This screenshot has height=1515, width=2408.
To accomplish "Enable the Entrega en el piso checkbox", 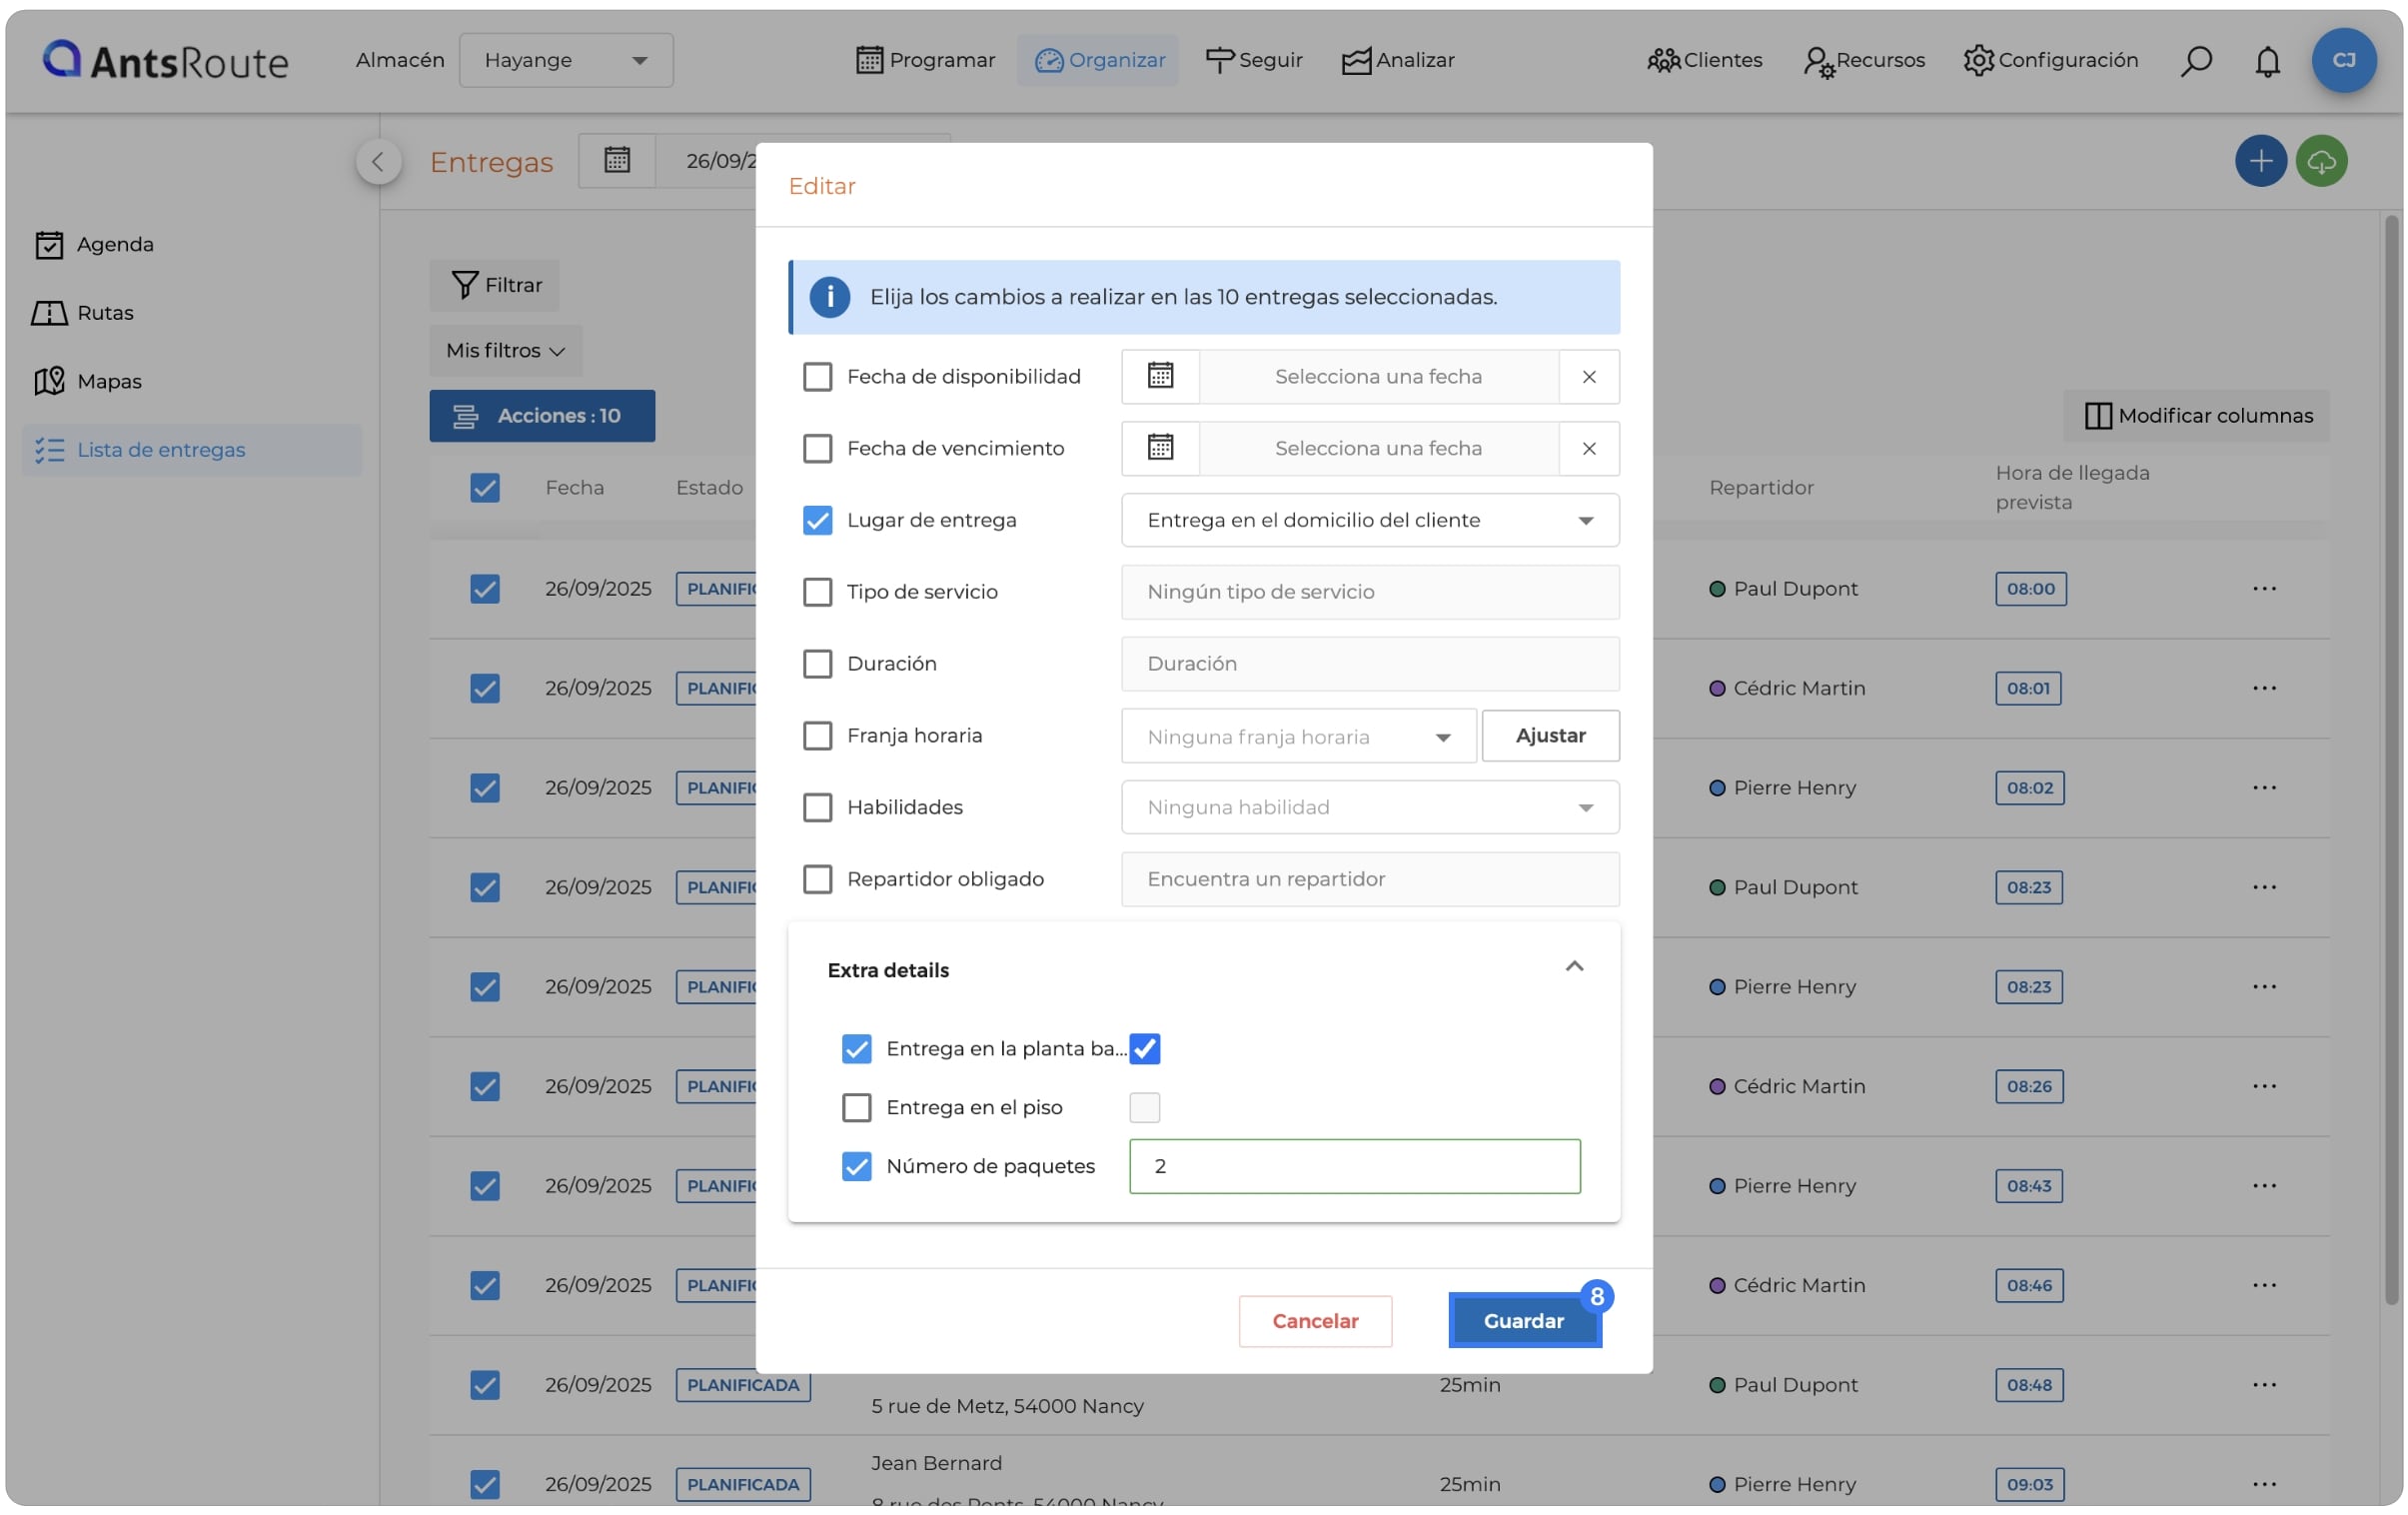I will [x=856, y=1107].
